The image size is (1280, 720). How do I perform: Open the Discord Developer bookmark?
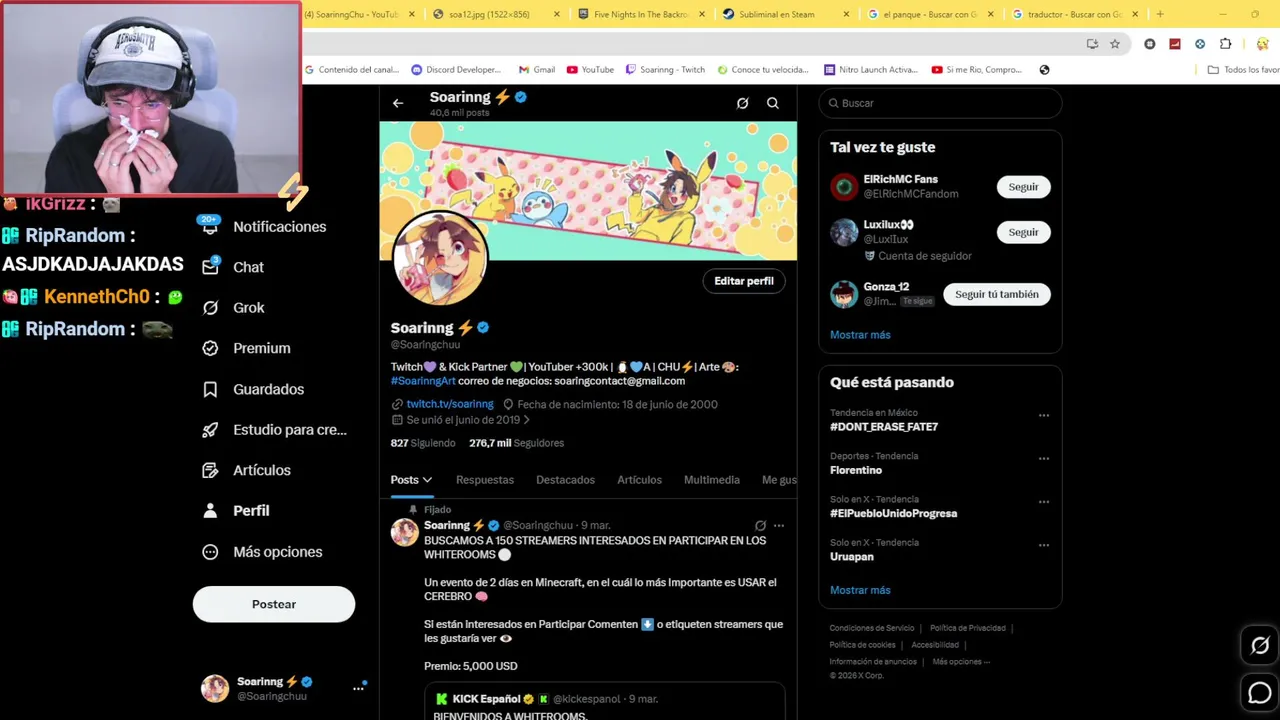coord(456,70)
